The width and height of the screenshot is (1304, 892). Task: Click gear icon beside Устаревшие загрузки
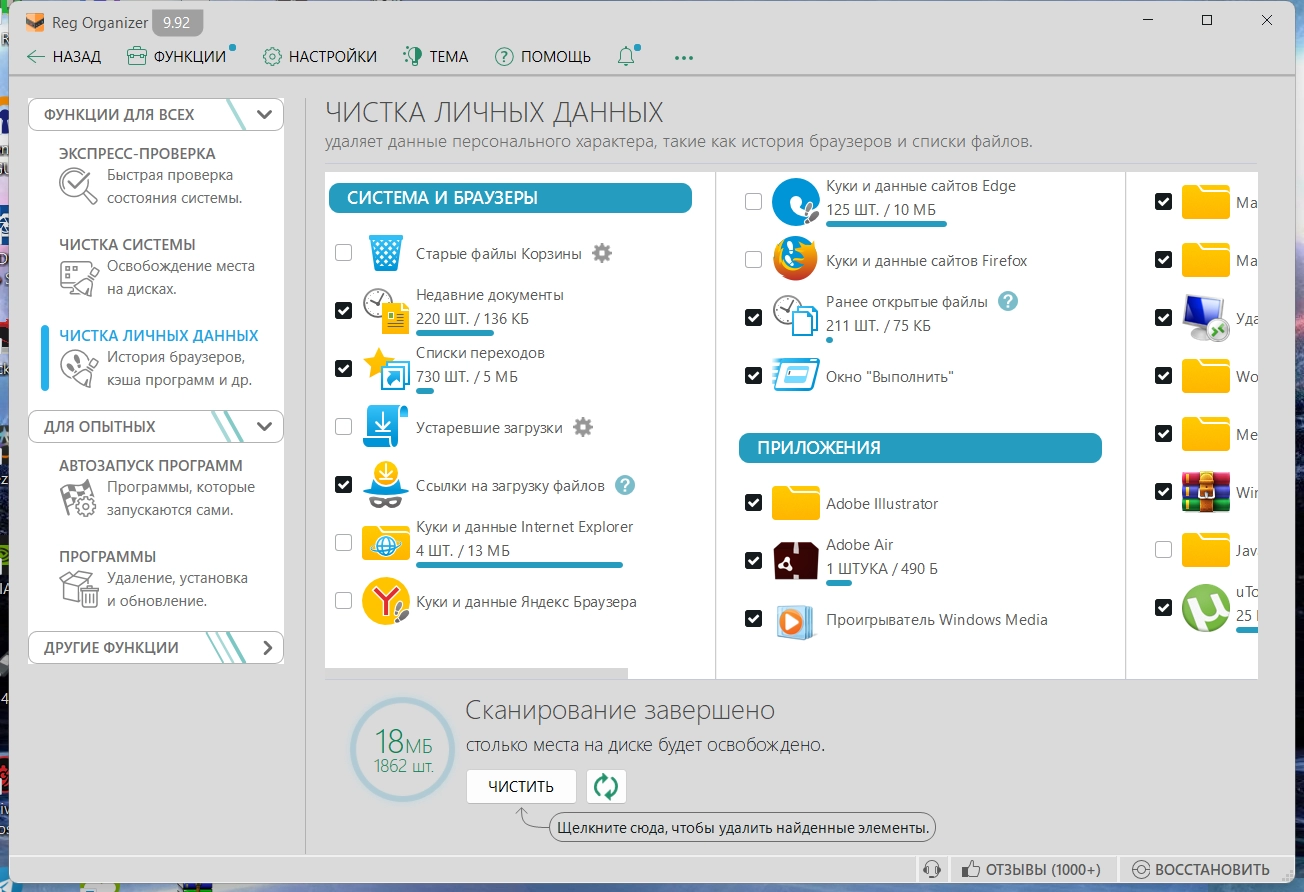pyautogui.click(x=583, y=427)
